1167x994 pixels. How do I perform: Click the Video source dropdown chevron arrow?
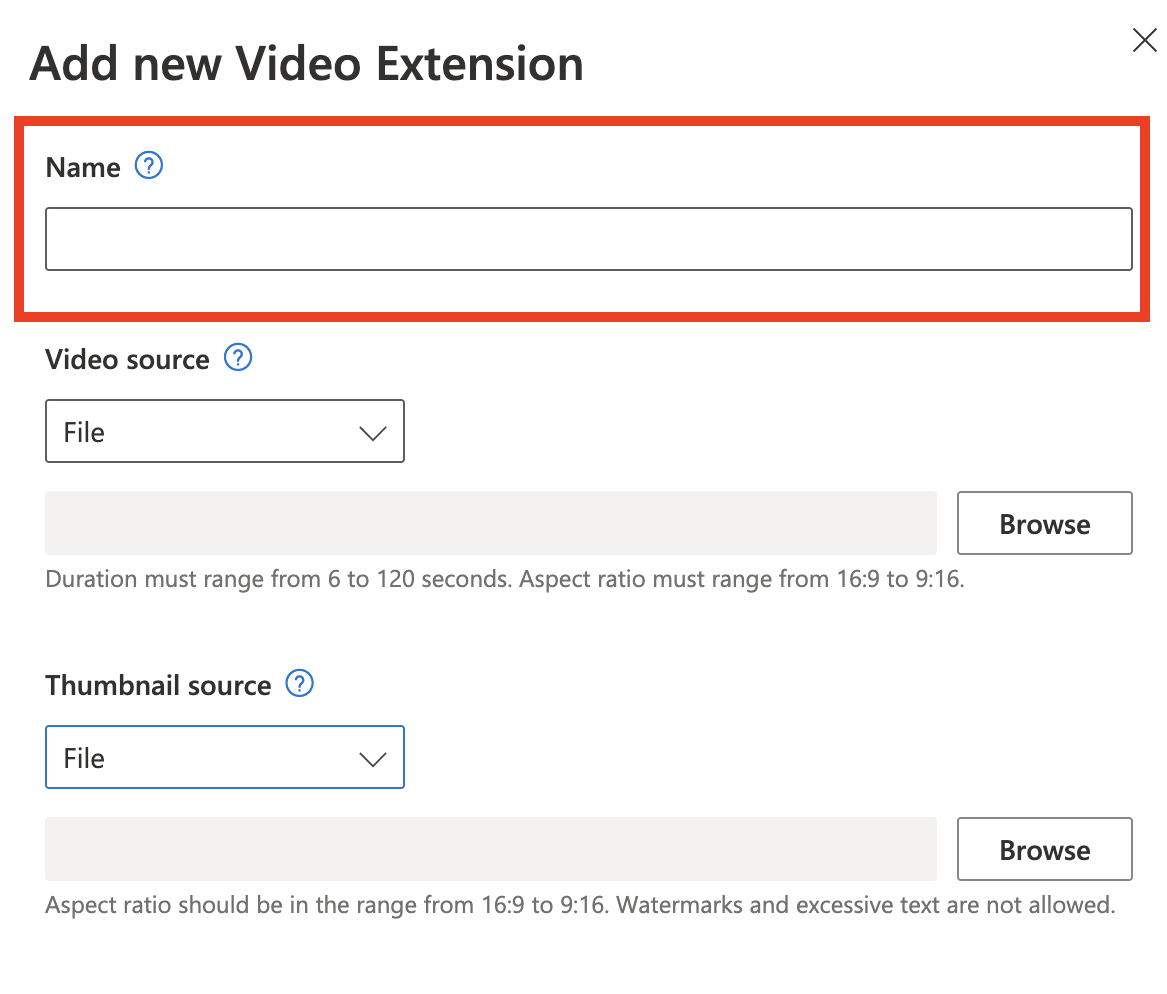[372, 433]
